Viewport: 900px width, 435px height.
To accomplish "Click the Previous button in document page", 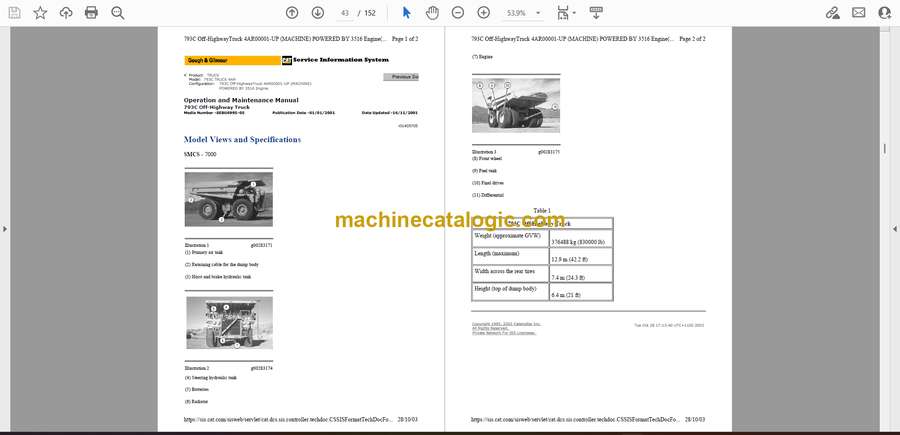I will pyautogui.click(x=401, y=76).
